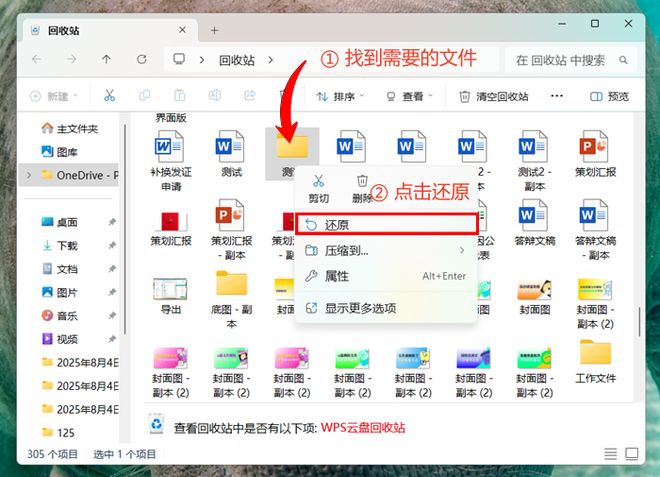Open the Sort (排序) dropdown

coord(340,96)
